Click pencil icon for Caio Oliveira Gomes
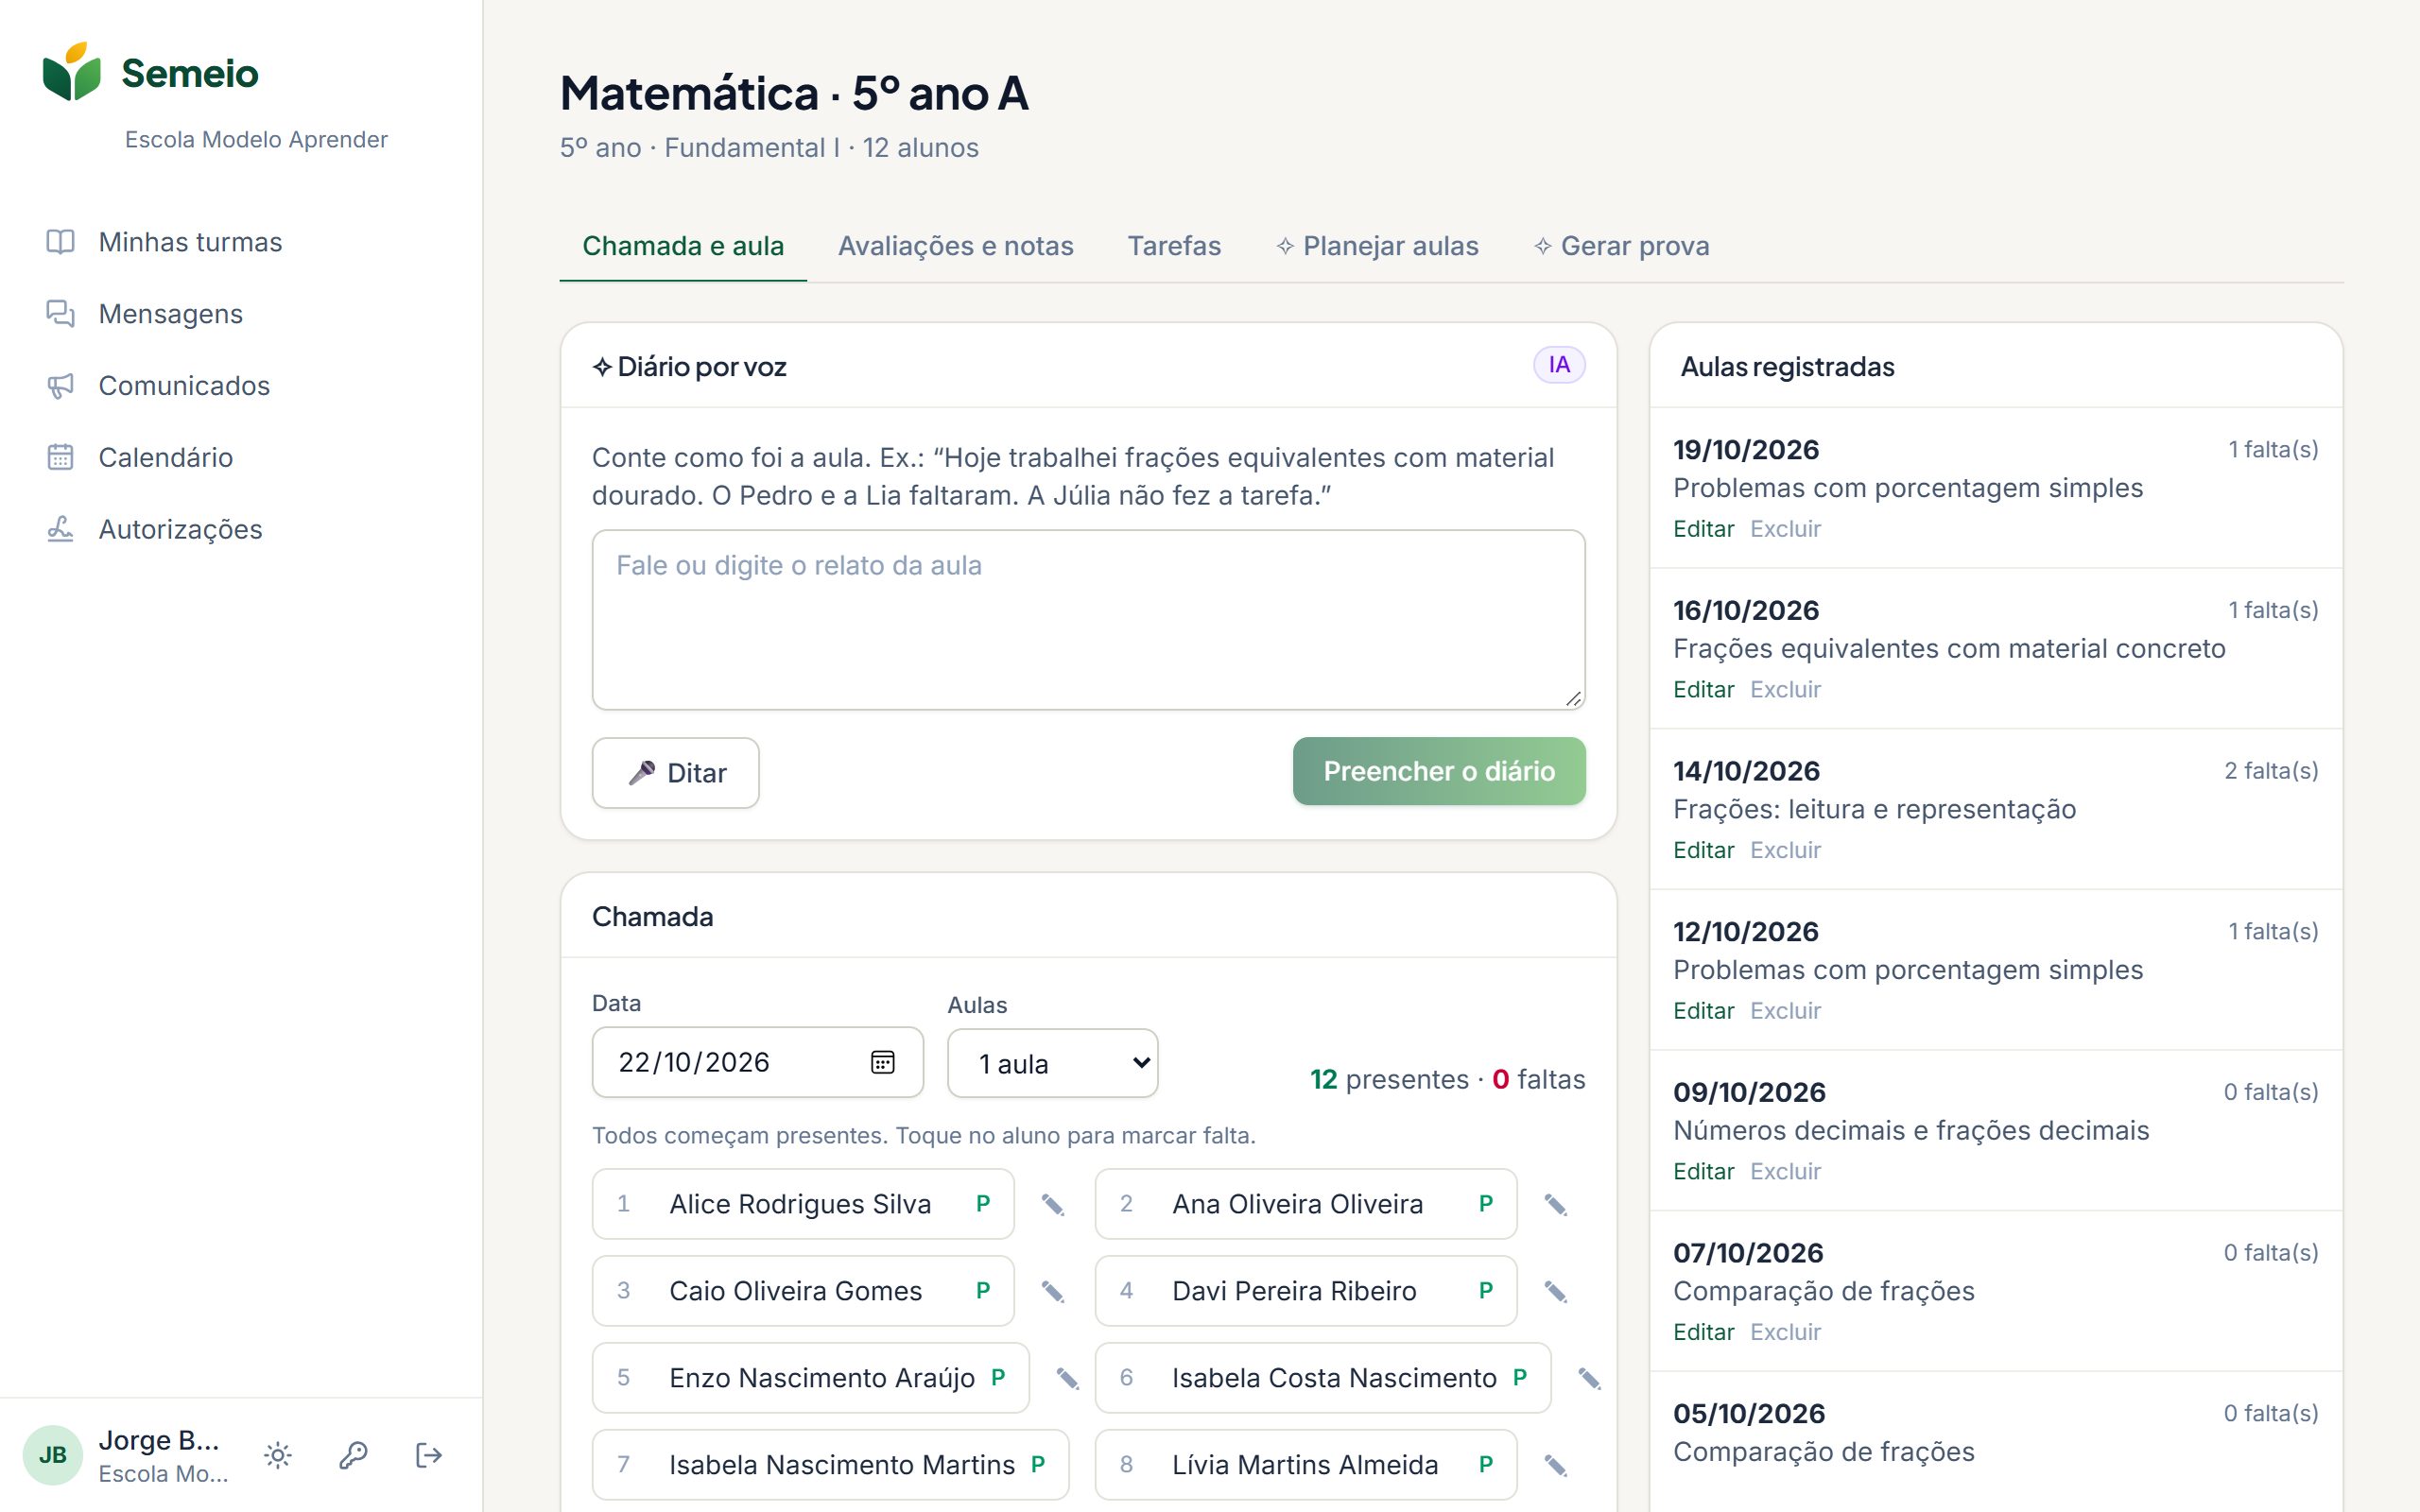This screenshot has width=2420, height=1512. 1052,1292
